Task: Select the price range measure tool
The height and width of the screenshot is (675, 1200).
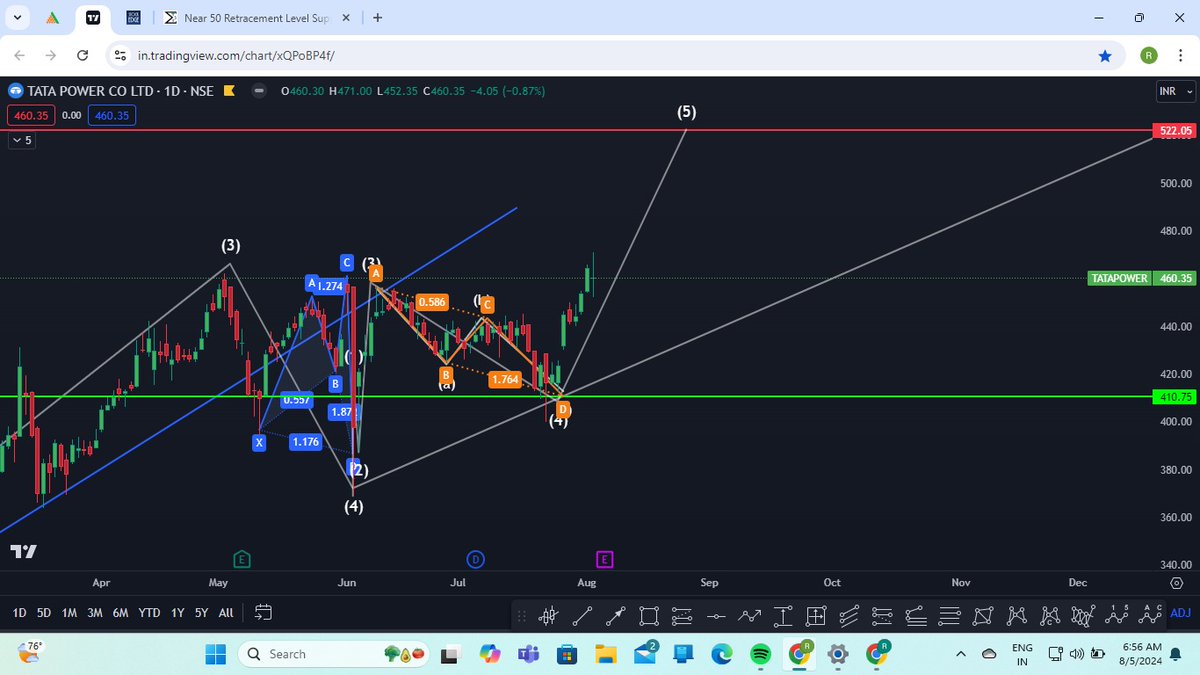Action: tap(783, 616)
